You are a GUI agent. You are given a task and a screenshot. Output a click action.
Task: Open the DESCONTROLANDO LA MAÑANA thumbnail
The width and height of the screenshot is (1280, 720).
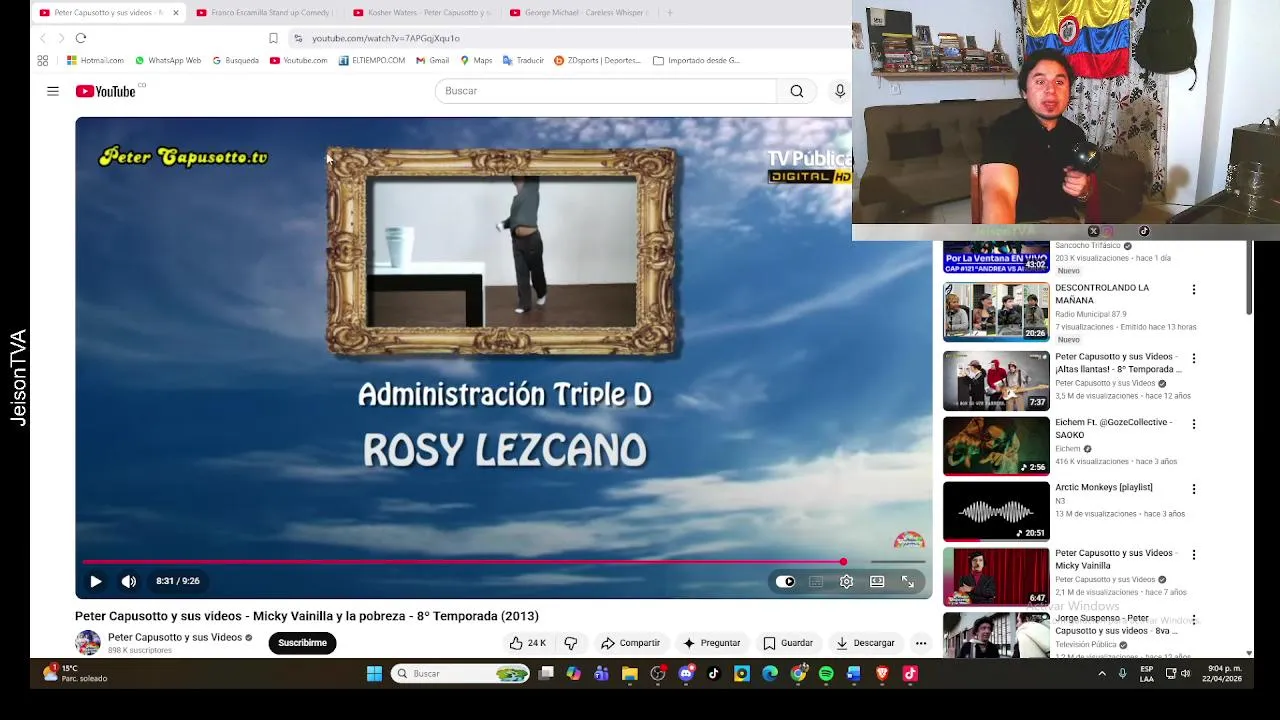click(x=996, y=312)
